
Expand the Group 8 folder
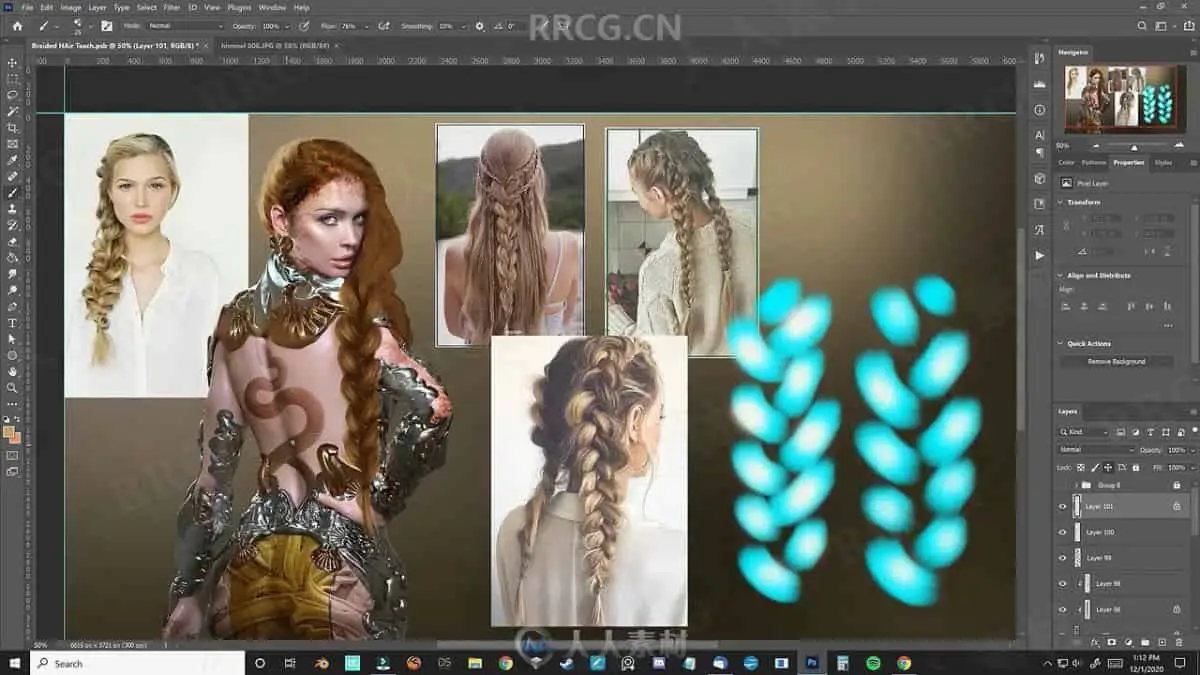(x=1075, y=484)
